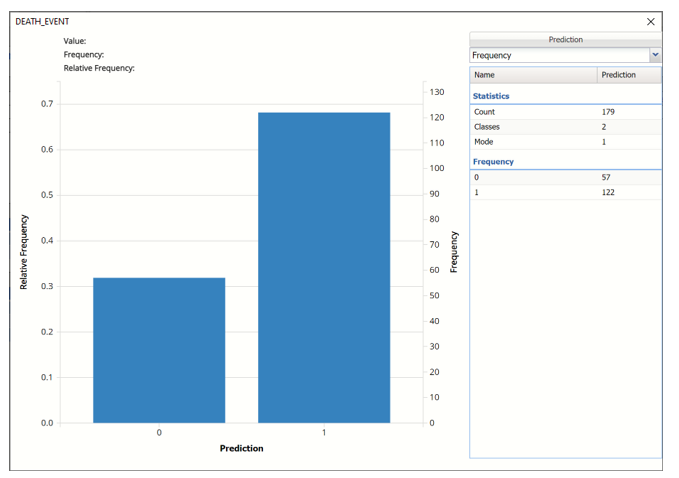The image size is (679, 478).
Task: Select the table row with value 57
Action: click(x=565, y=177)
